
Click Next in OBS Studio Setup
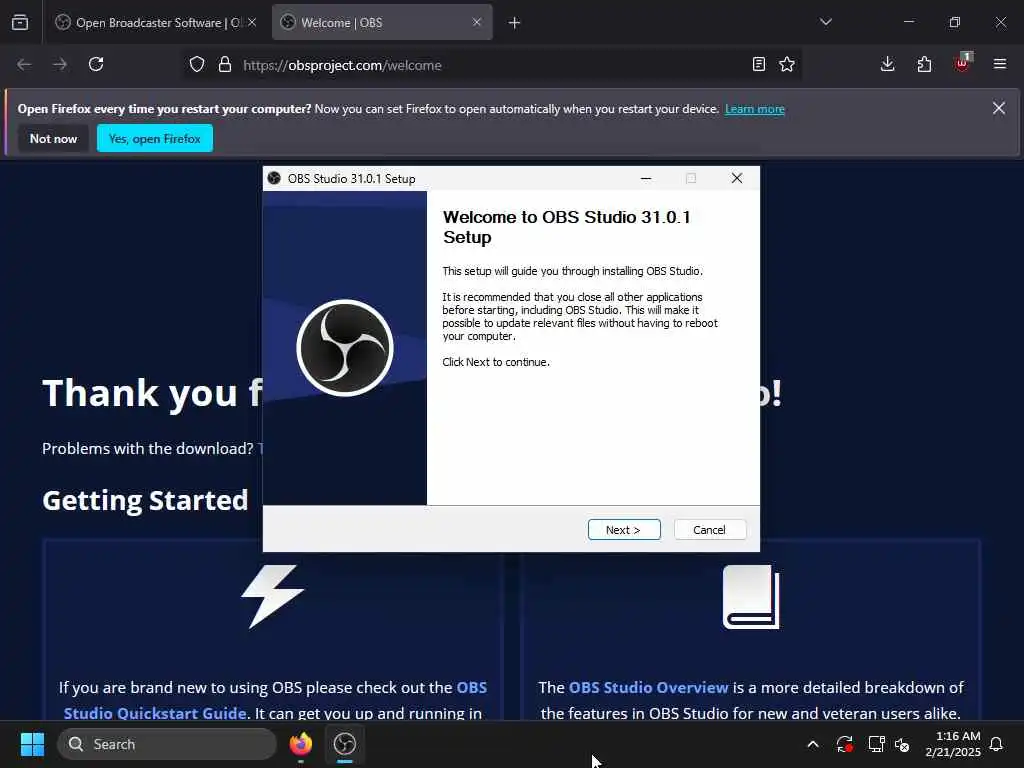click(x=624, y=530)
